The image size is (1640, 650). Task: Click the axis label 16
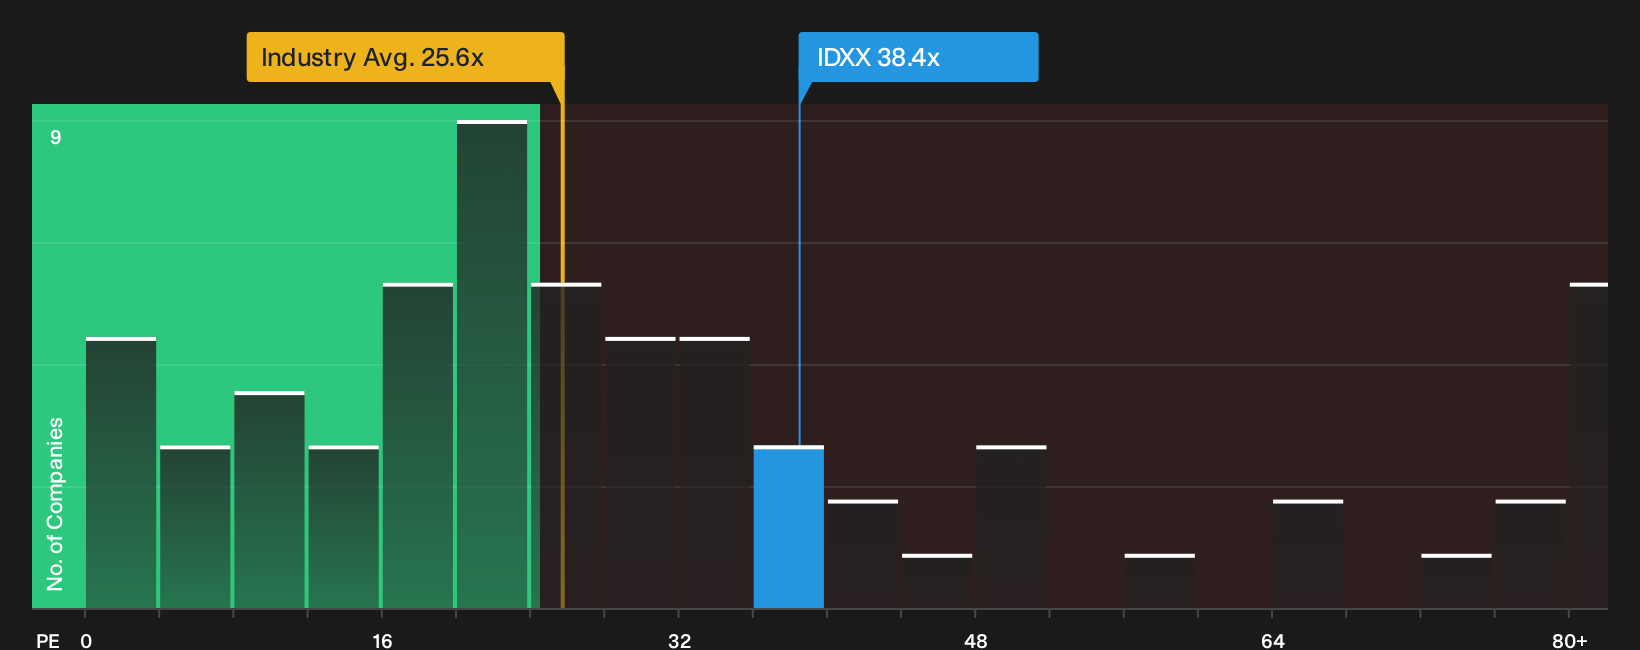[382, 640]
